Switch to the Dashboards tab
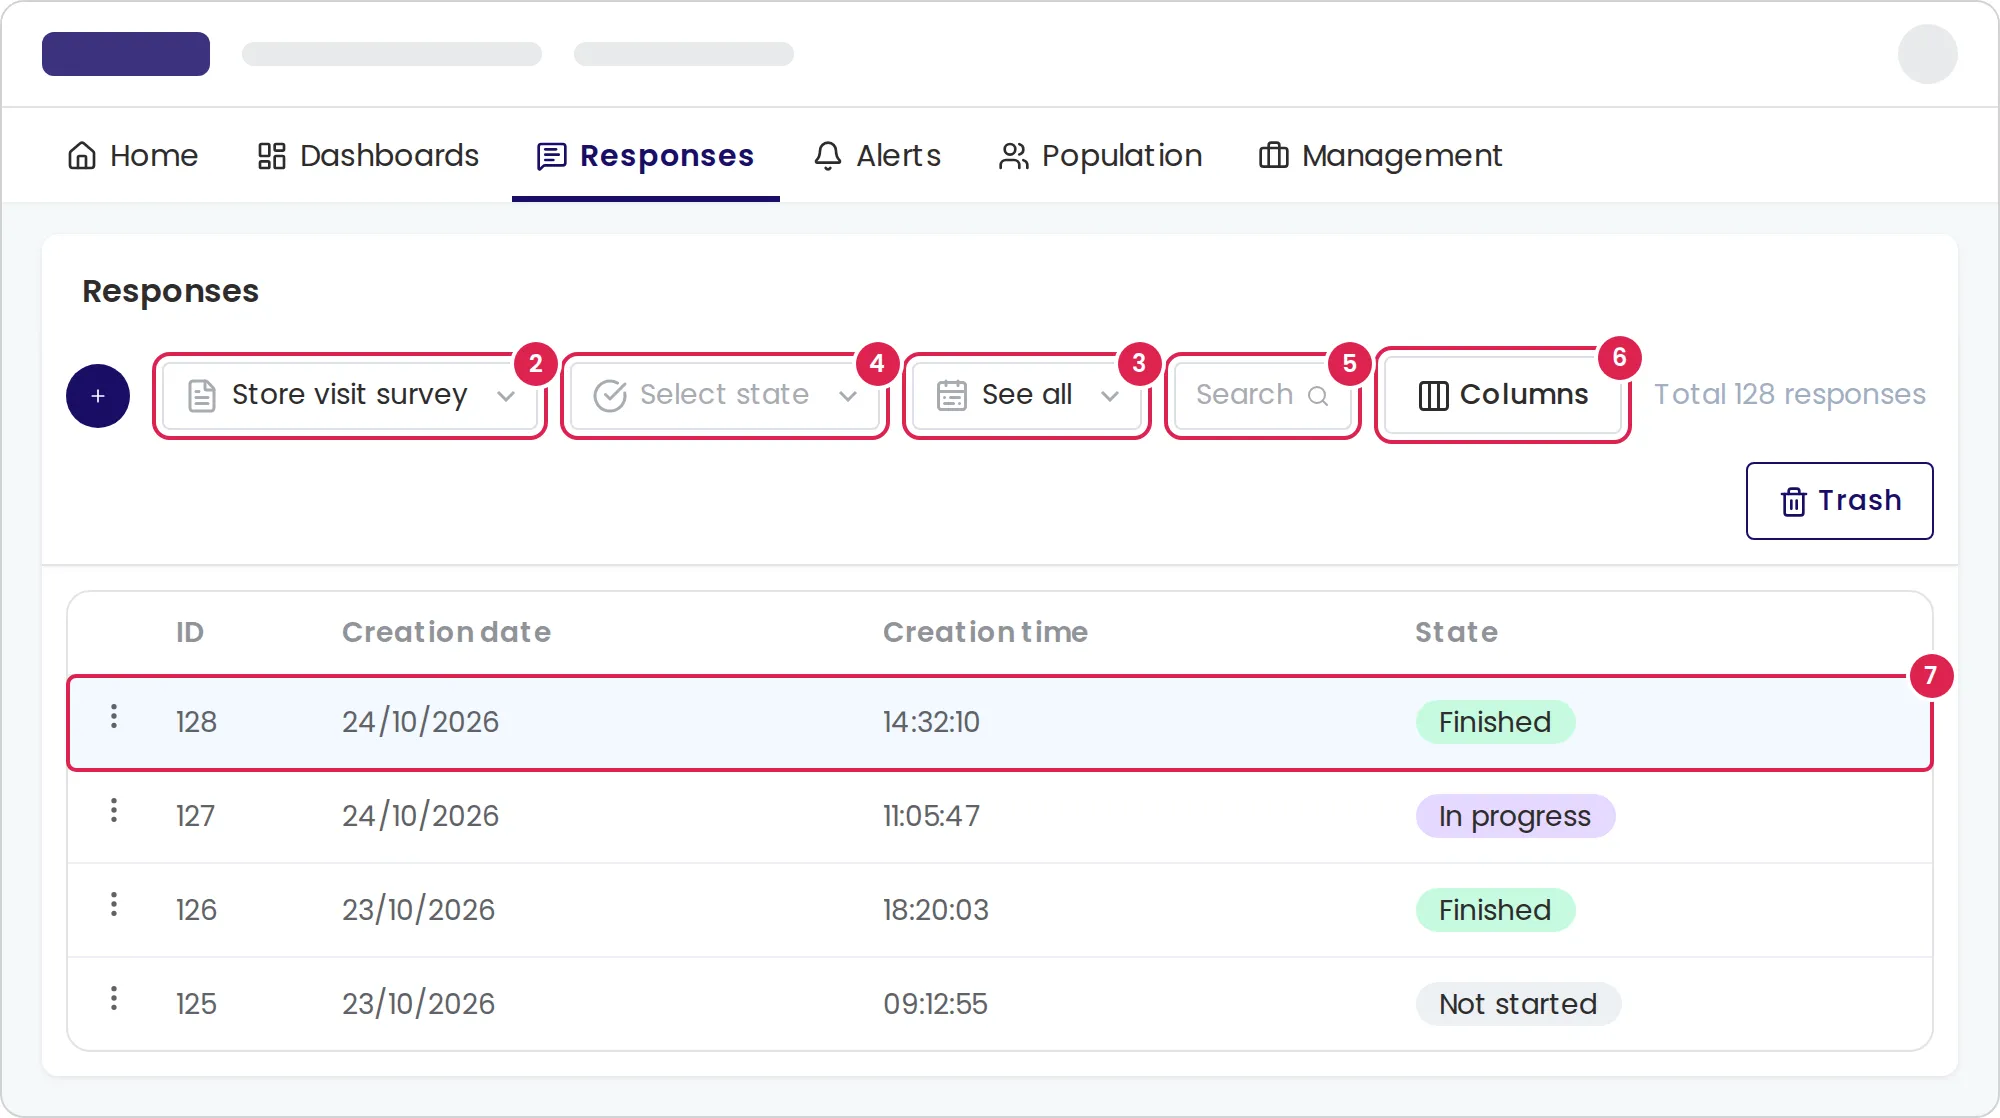The image size is (2000, 1118). 368,156
